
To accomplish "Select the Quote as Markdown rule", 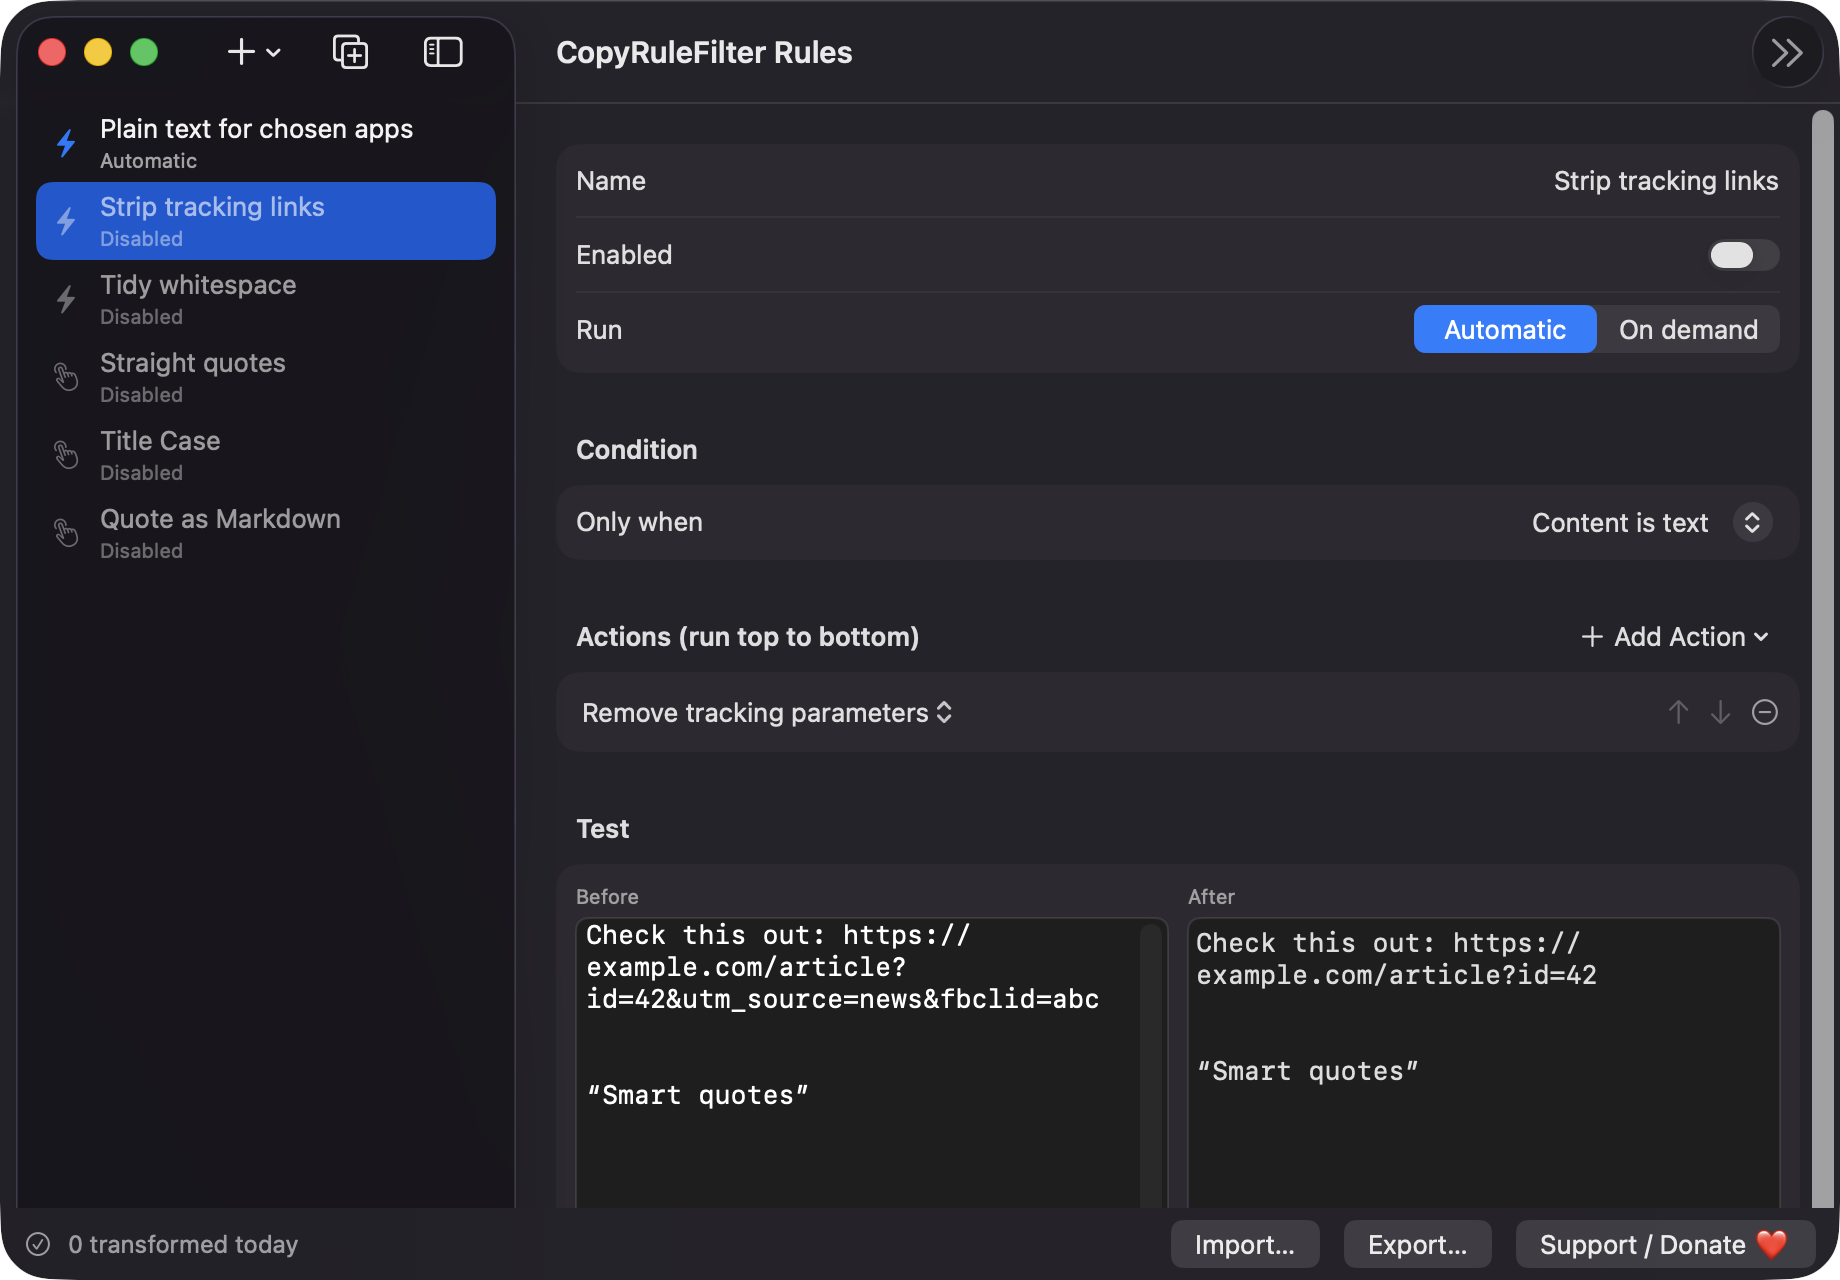I will pos(266,533).
